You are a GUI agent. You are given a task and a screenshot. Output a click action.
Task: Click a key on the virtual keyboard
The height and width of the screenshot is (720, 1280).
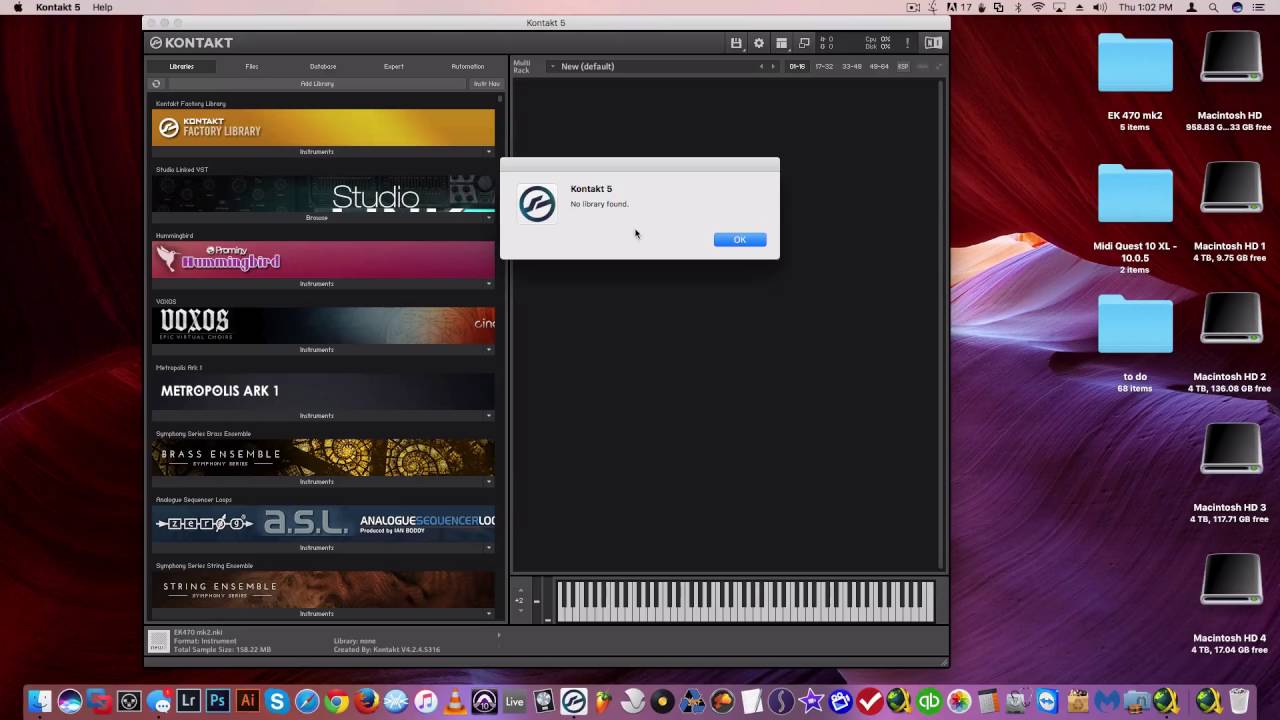pyautogui.click(x=745, y=602)
